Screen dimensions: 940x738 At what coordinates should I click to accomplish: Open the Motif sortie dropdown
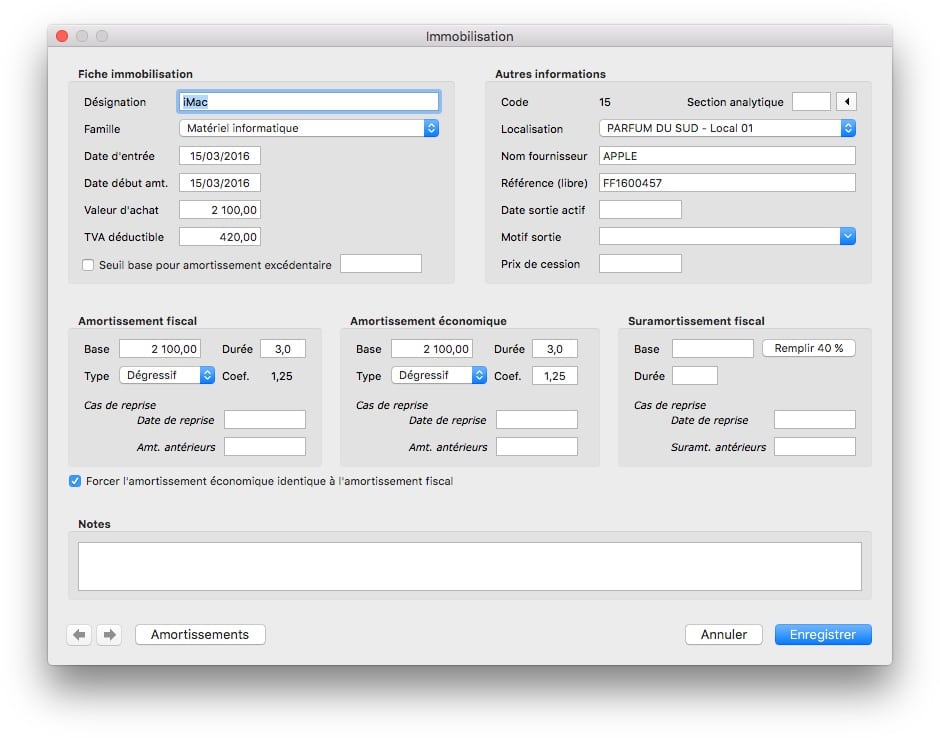[727, 237]
